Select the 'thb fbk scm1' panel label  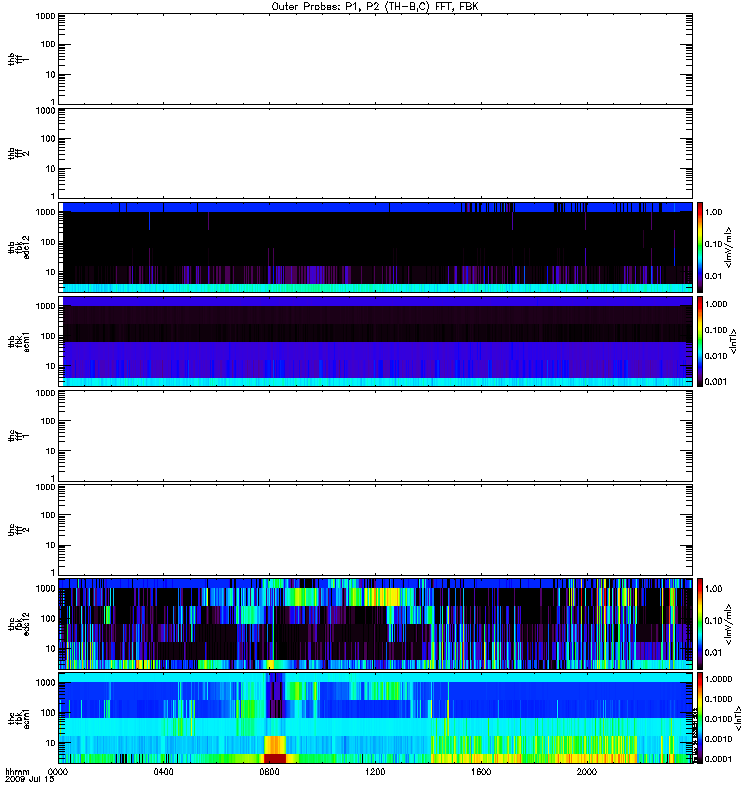coord(18,342)
